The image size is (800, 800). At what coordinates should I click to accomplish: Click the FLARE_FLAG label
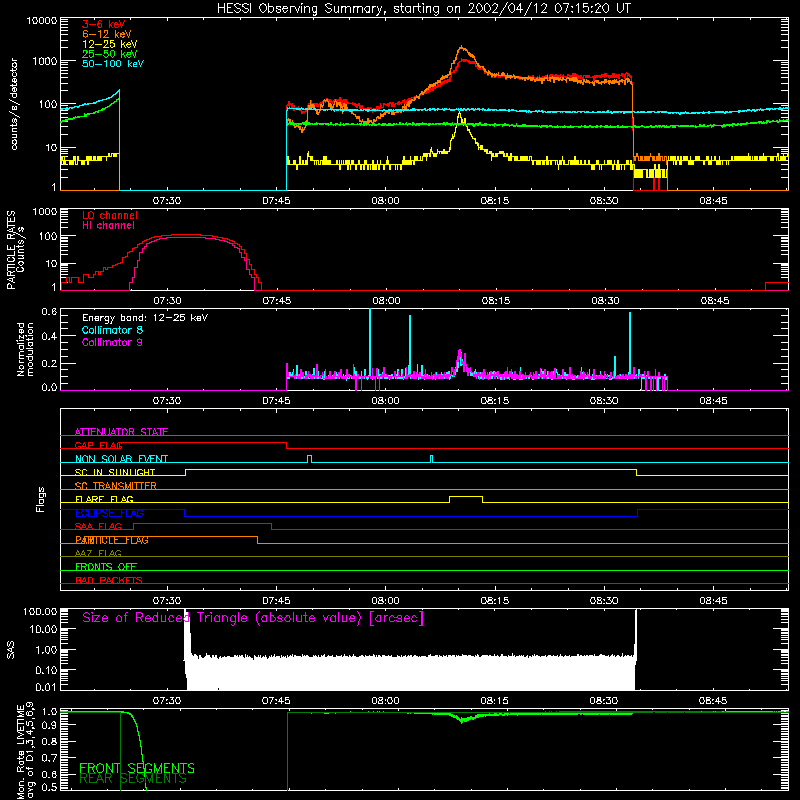tap(104, 499)
